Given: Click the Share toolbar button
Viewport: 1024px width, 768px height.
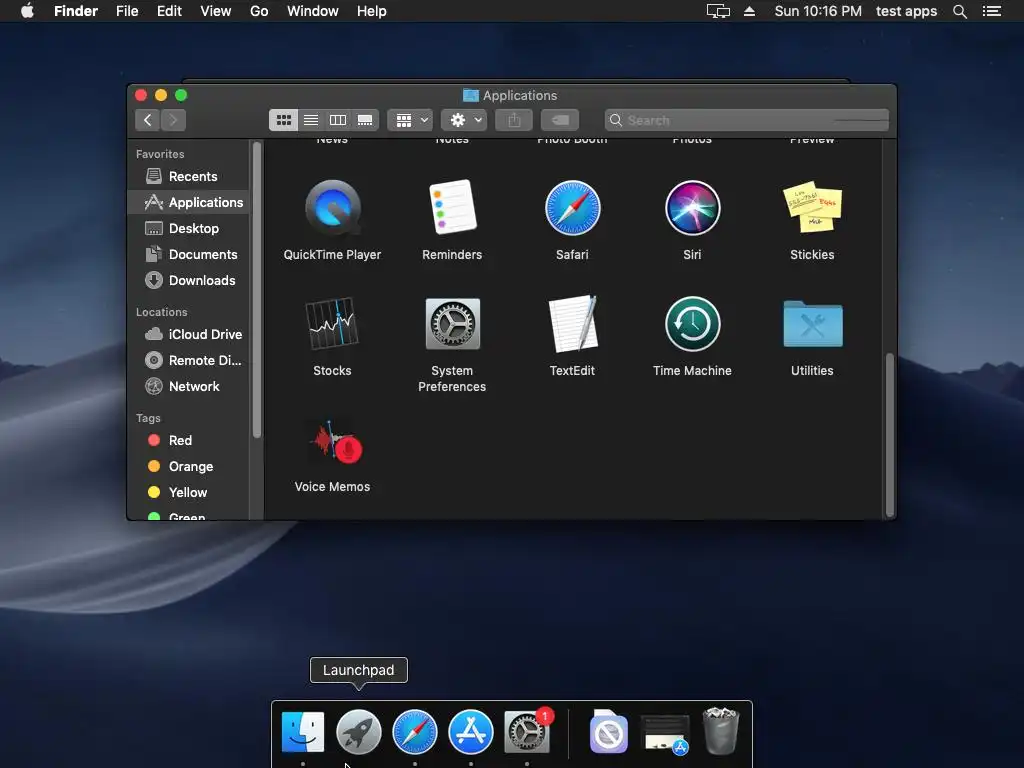Looking at the screenshot, I should [514, 120].
